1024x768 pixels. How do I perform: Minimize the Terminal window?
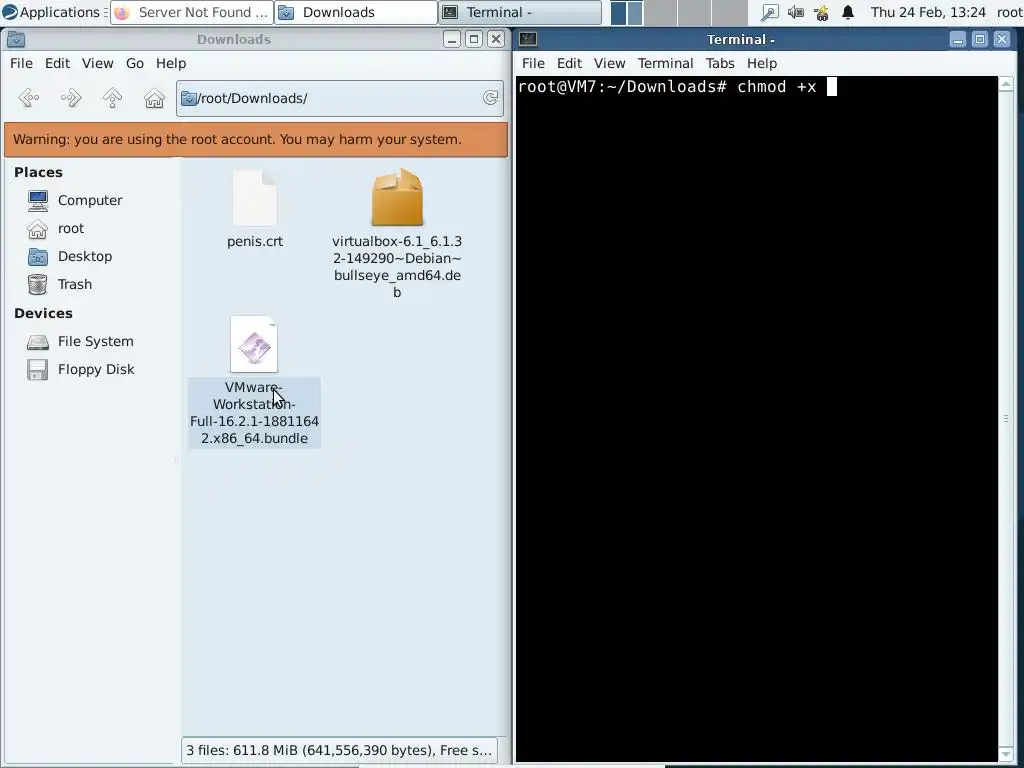[958, 39]
